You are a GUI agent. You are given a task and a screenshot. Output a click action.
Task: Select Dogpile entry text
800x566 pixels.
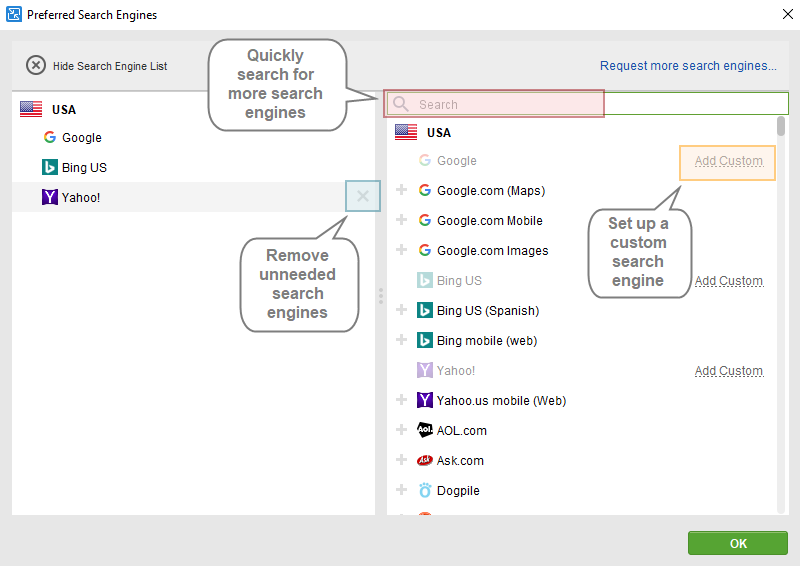coord(458,491)
